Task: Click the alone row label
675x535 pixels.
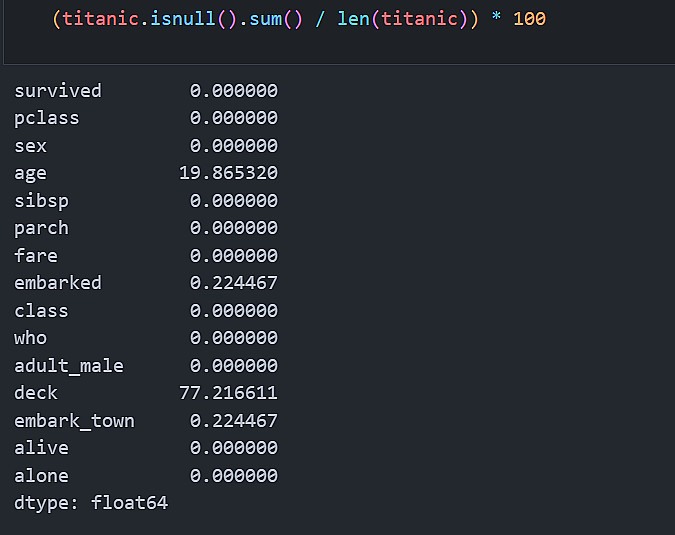Action: pyautogui.click(x=42, y=475)
